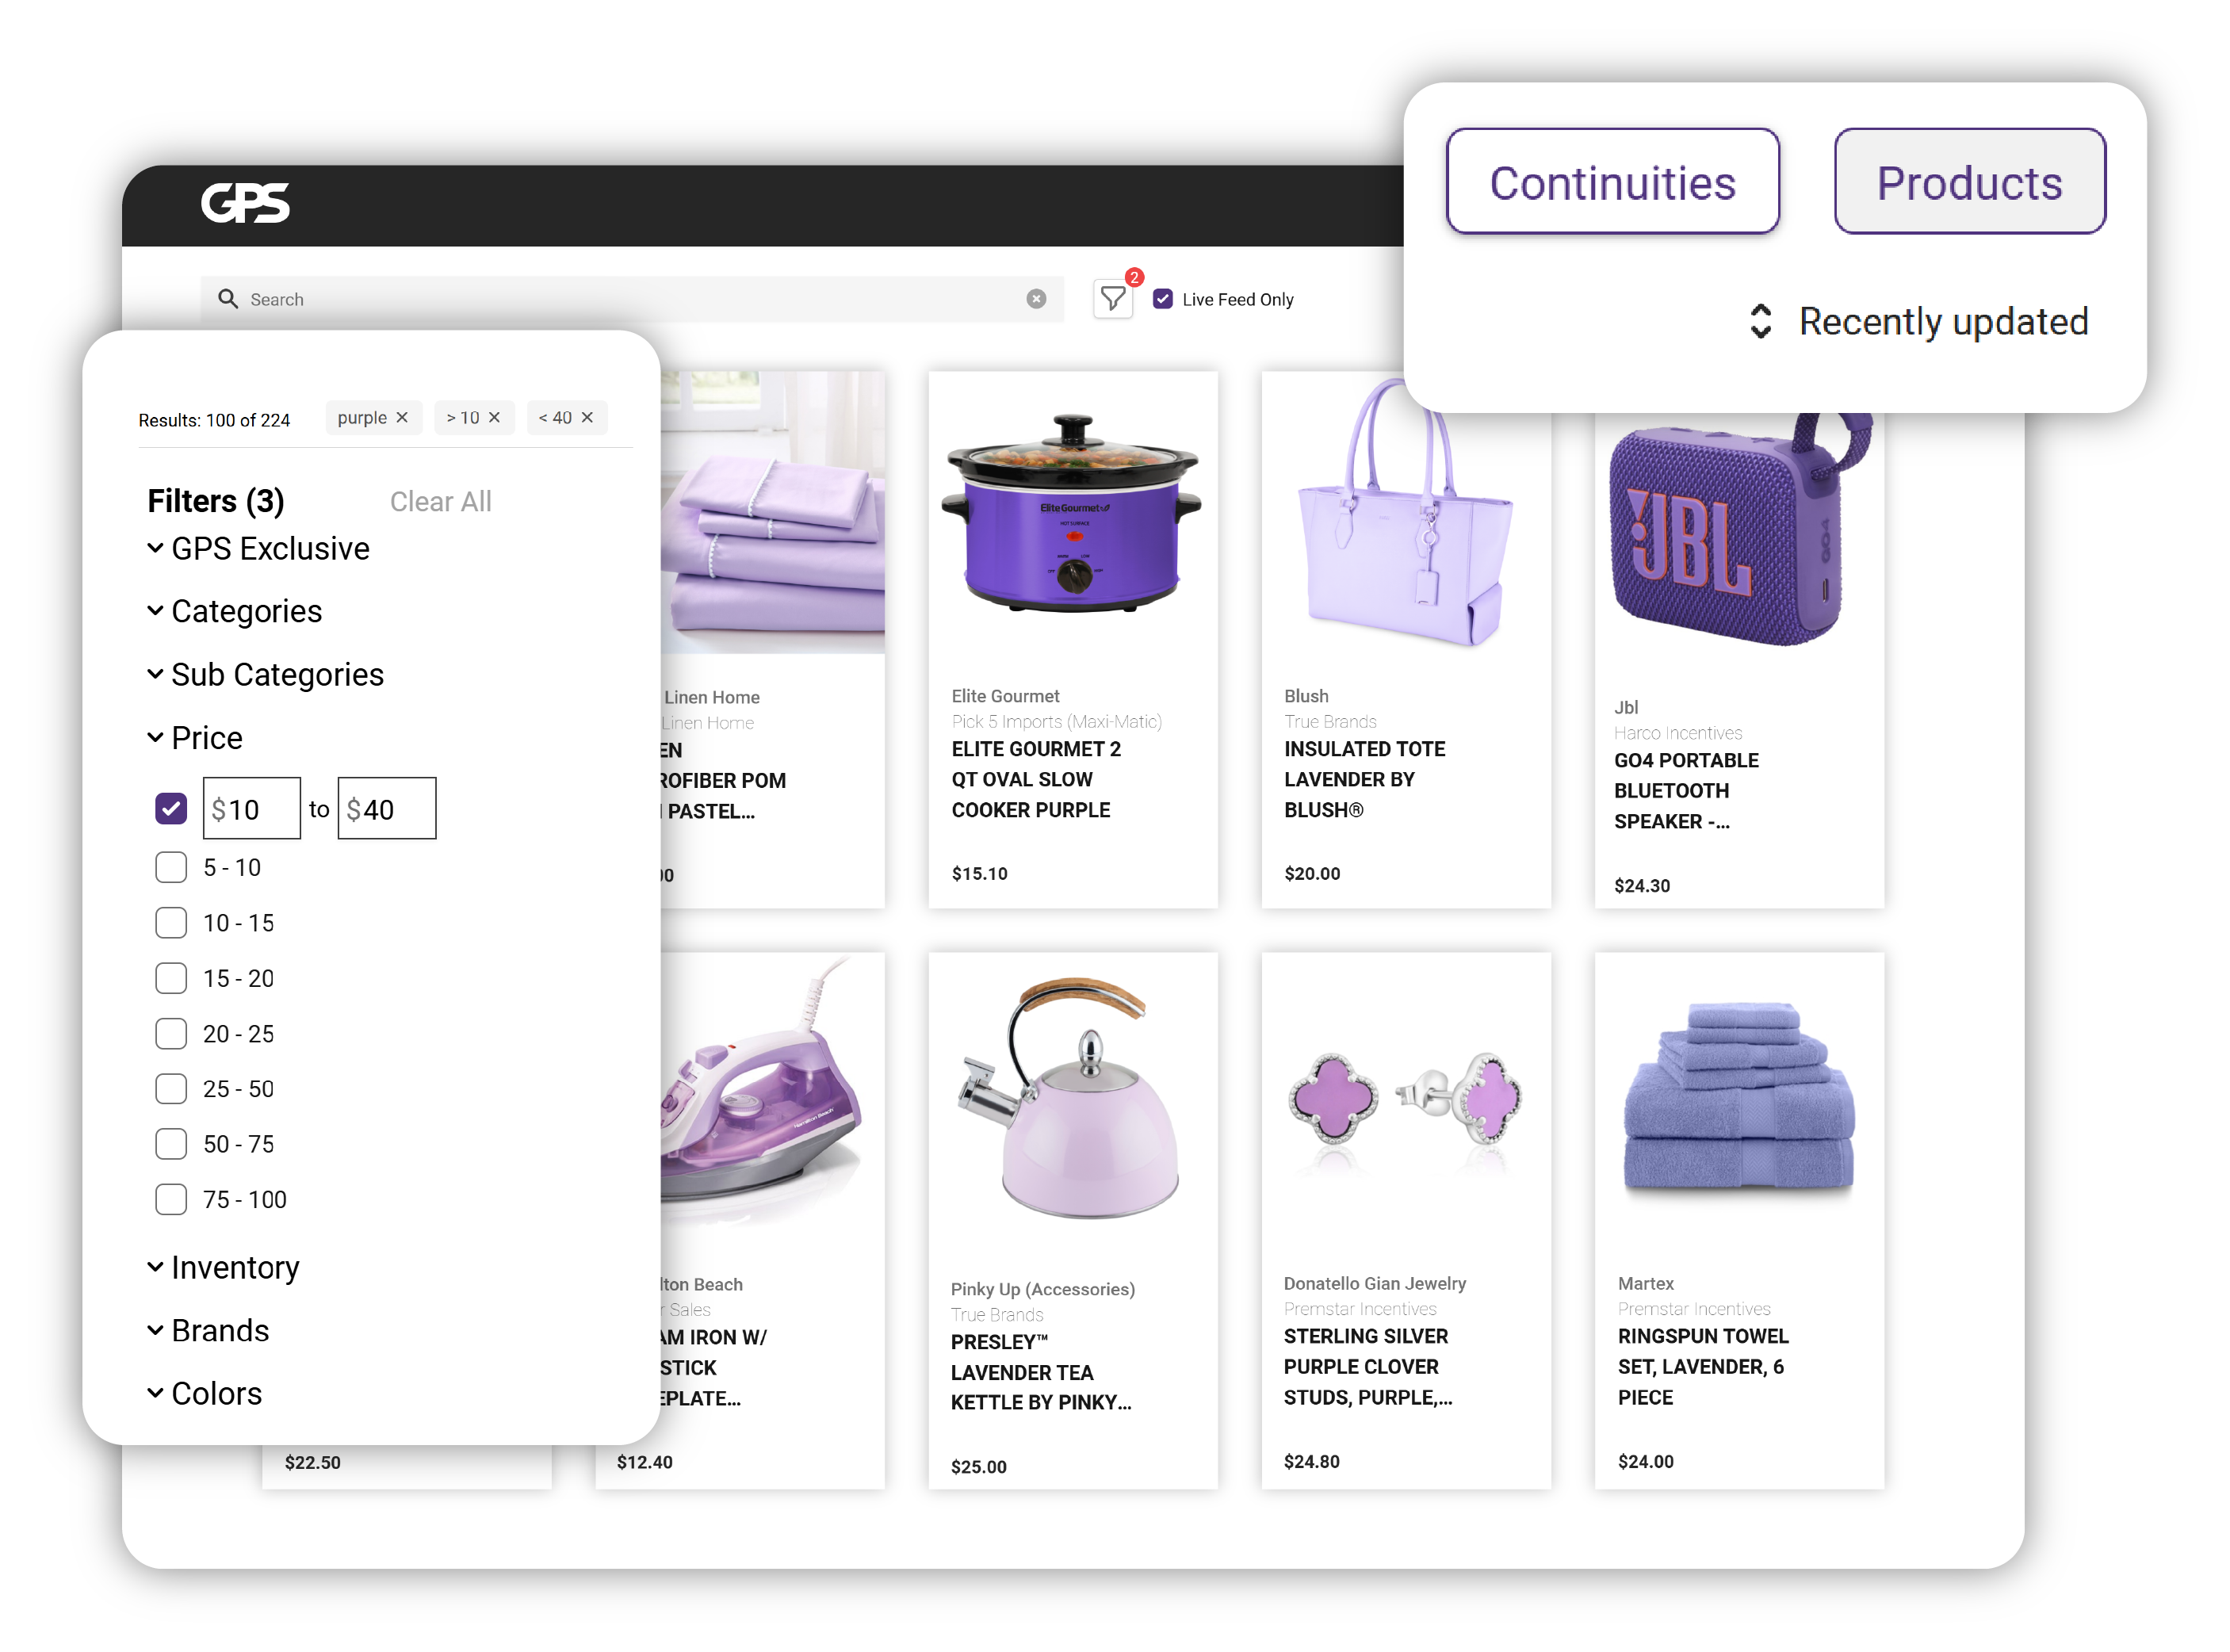This screenshot has width=2230, height=1652.
Task: Click STERLING SILVER PURPLE CLOVER STUDS title
Action: click(1368, 1367)
